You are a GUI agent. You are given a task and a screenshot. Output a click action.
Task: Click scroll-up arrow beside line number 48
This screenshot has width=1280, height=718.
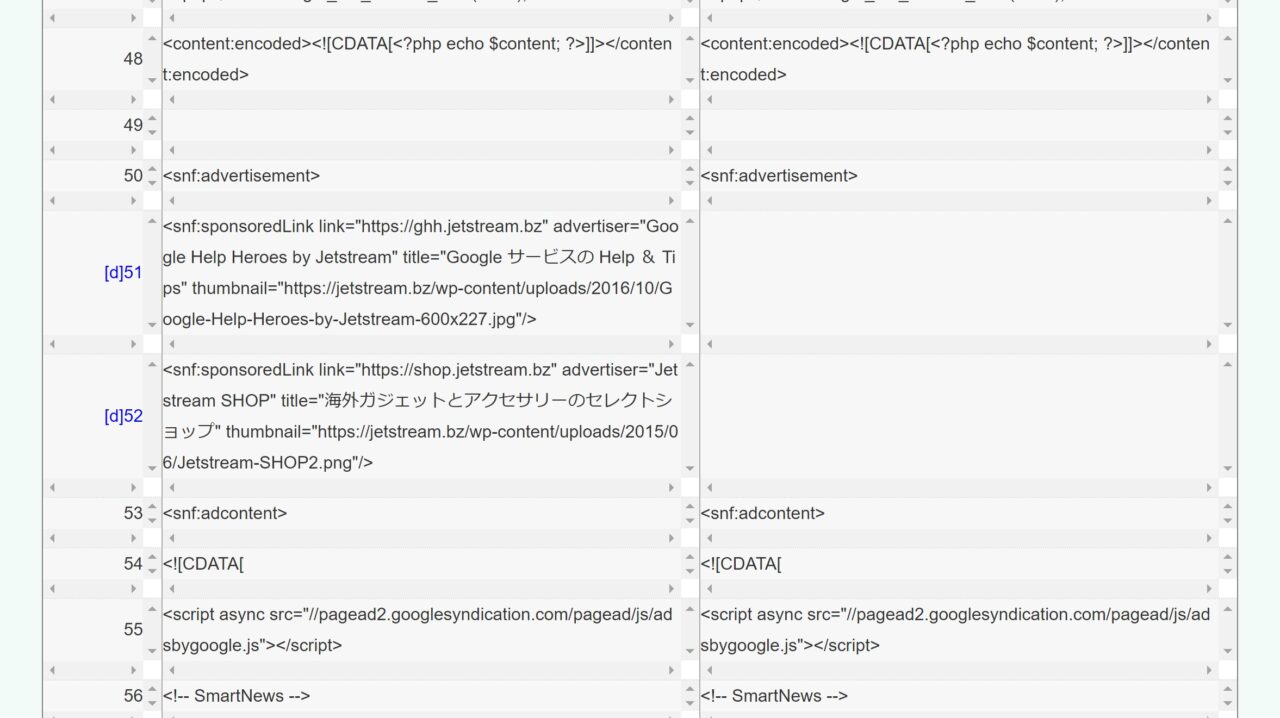tap(152, 39)
